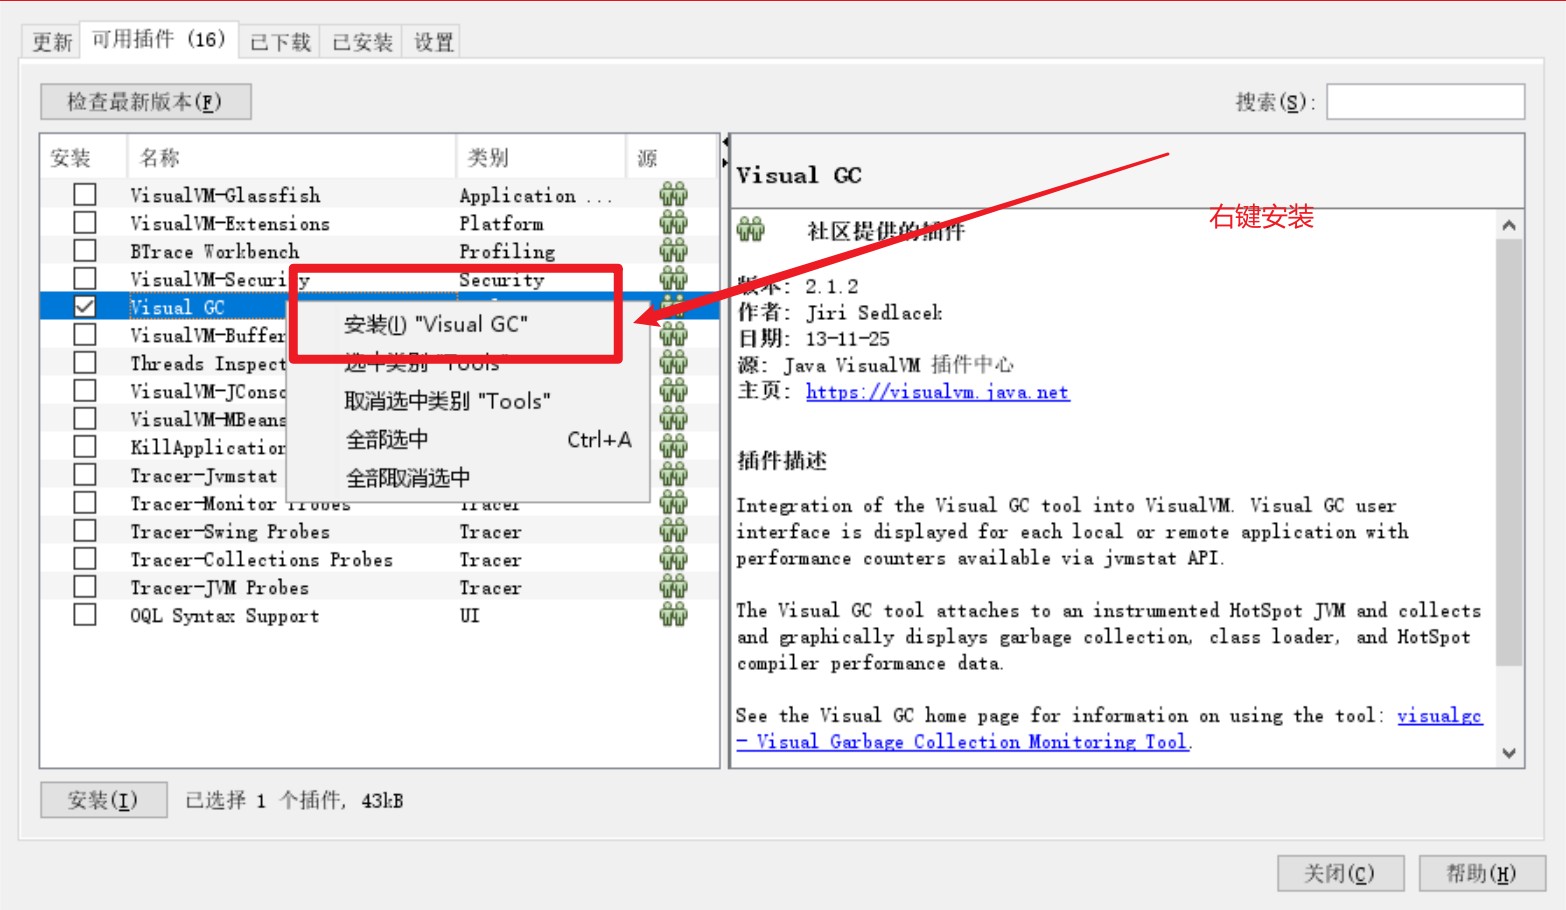Click the source icon in Tracer-Collections Probes row
1566x910 pixels.
674,559
